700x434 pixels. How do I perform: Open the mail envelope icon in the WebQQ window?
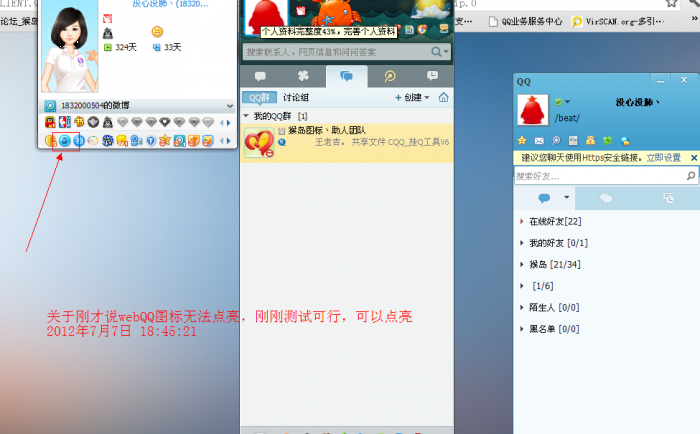pyautogui.click(x=539, y=141)
